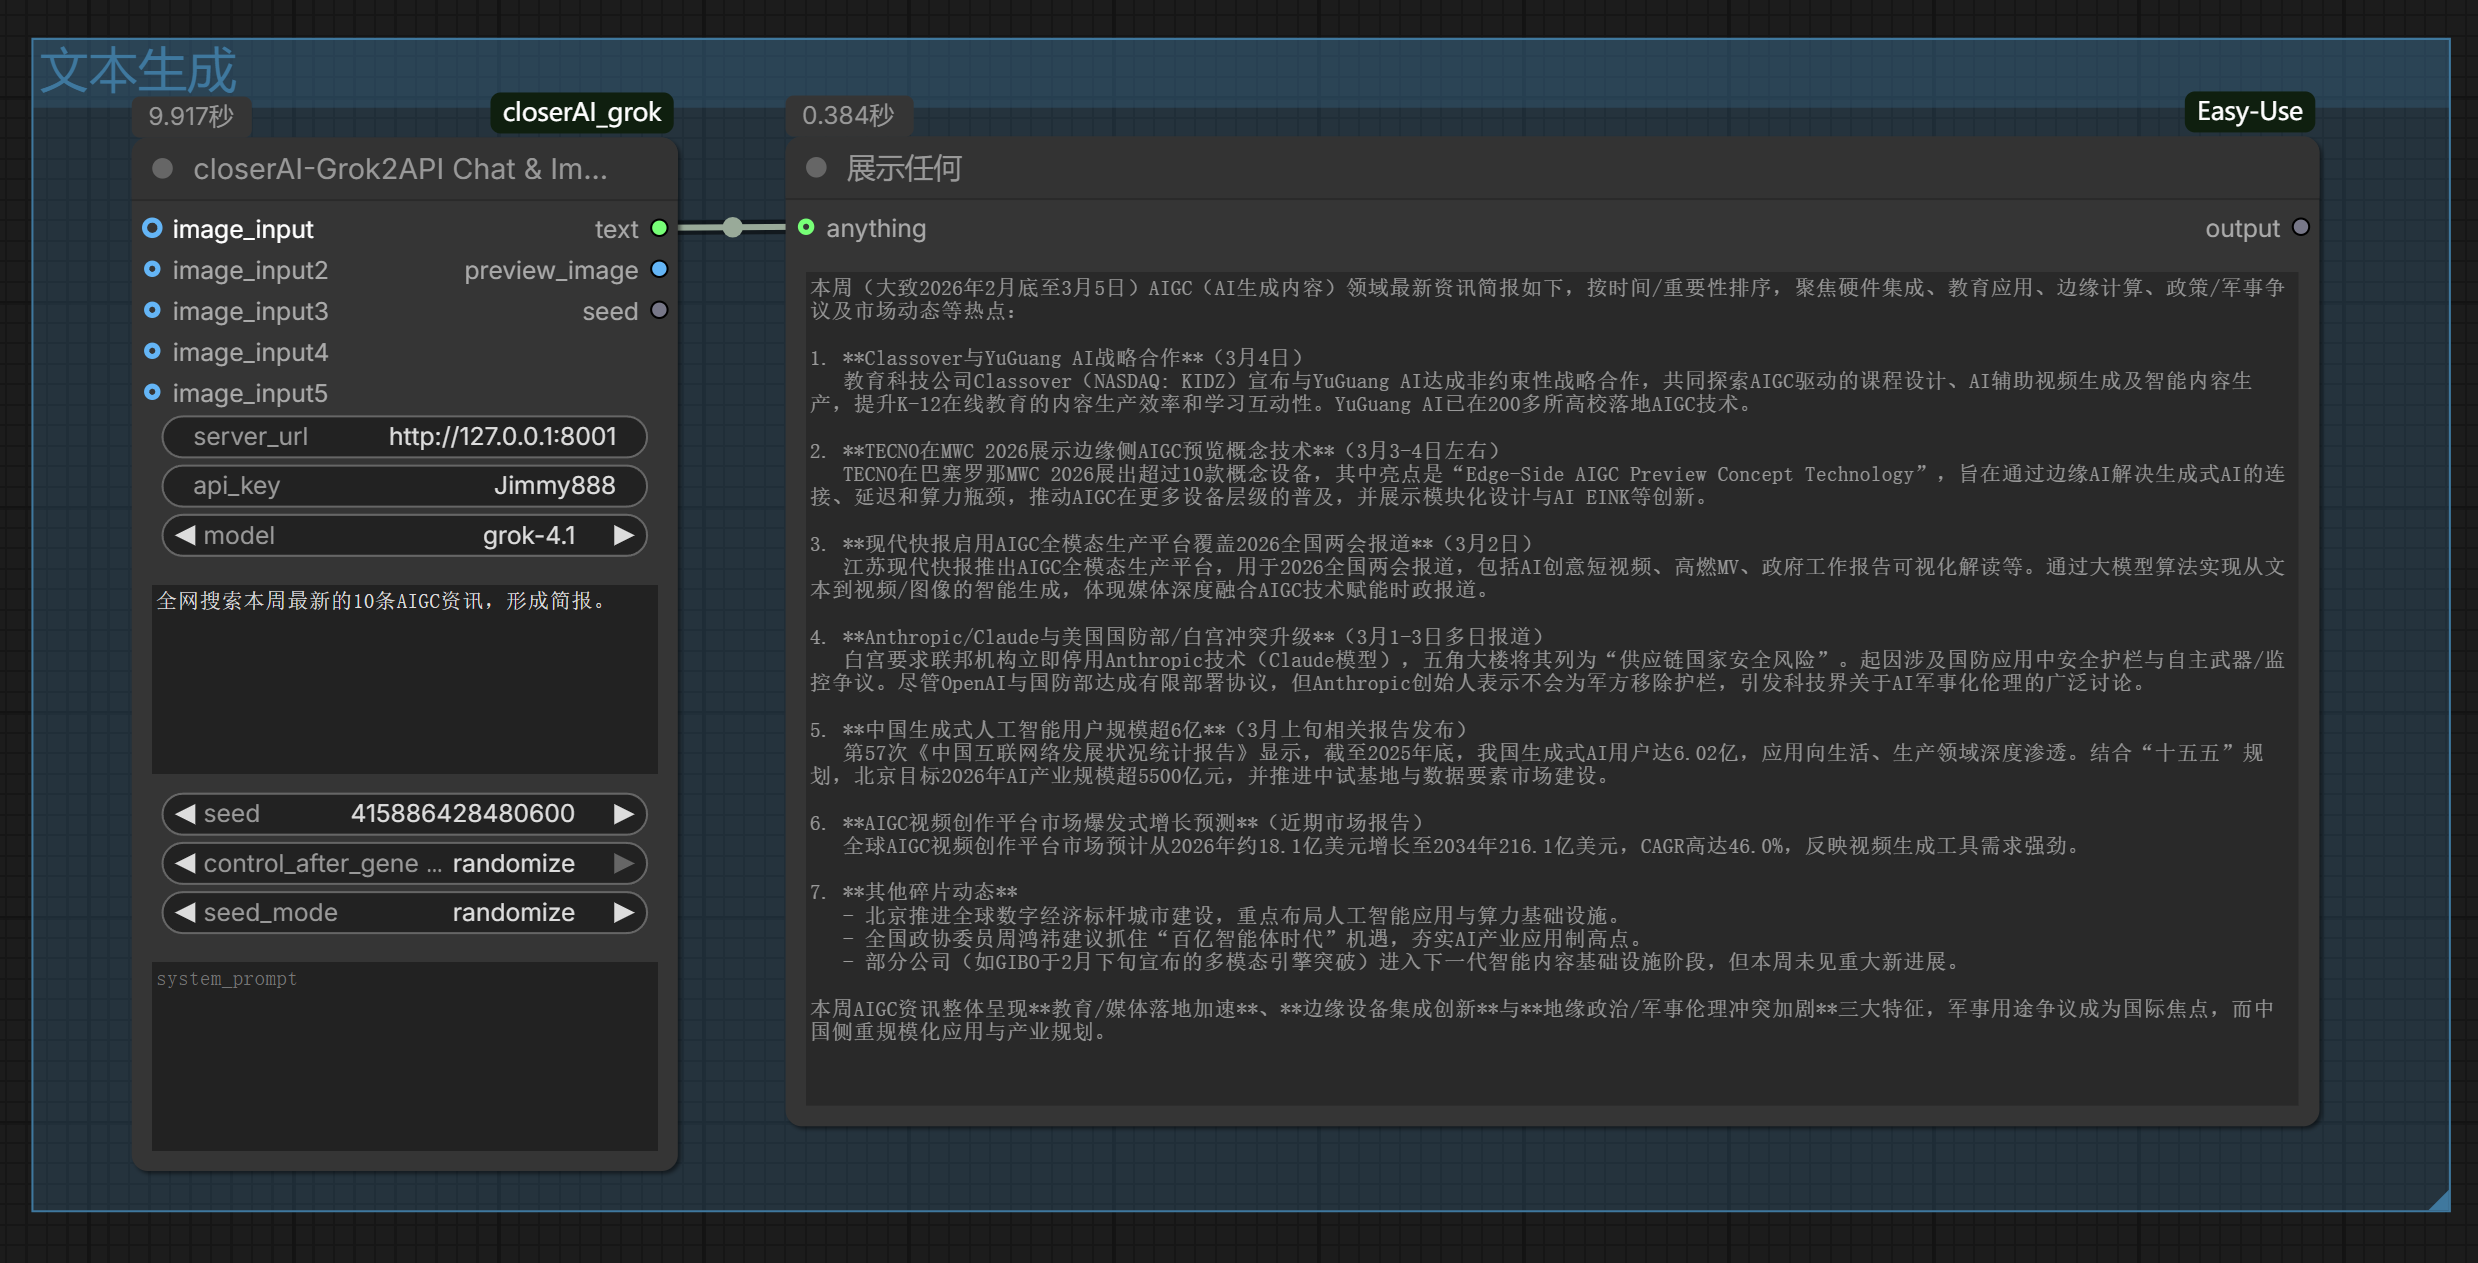Screen dimensions: 2478x1263
Task: Click the server_url input field
Action: click(x=404, y=437)
